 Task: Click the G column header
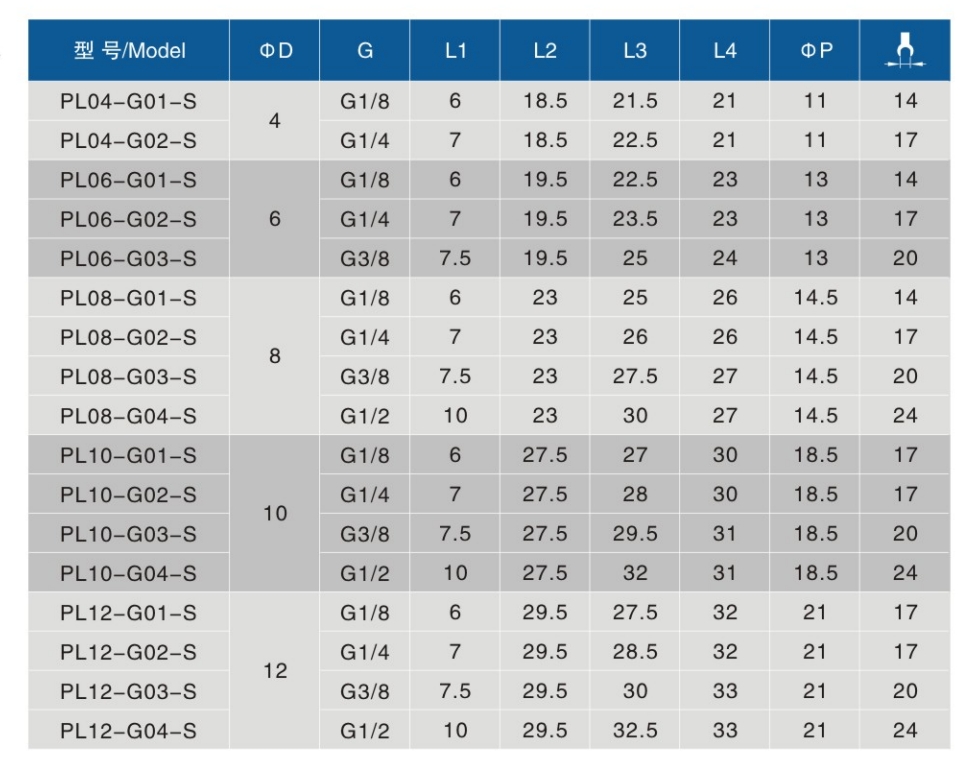coord(365,51)
